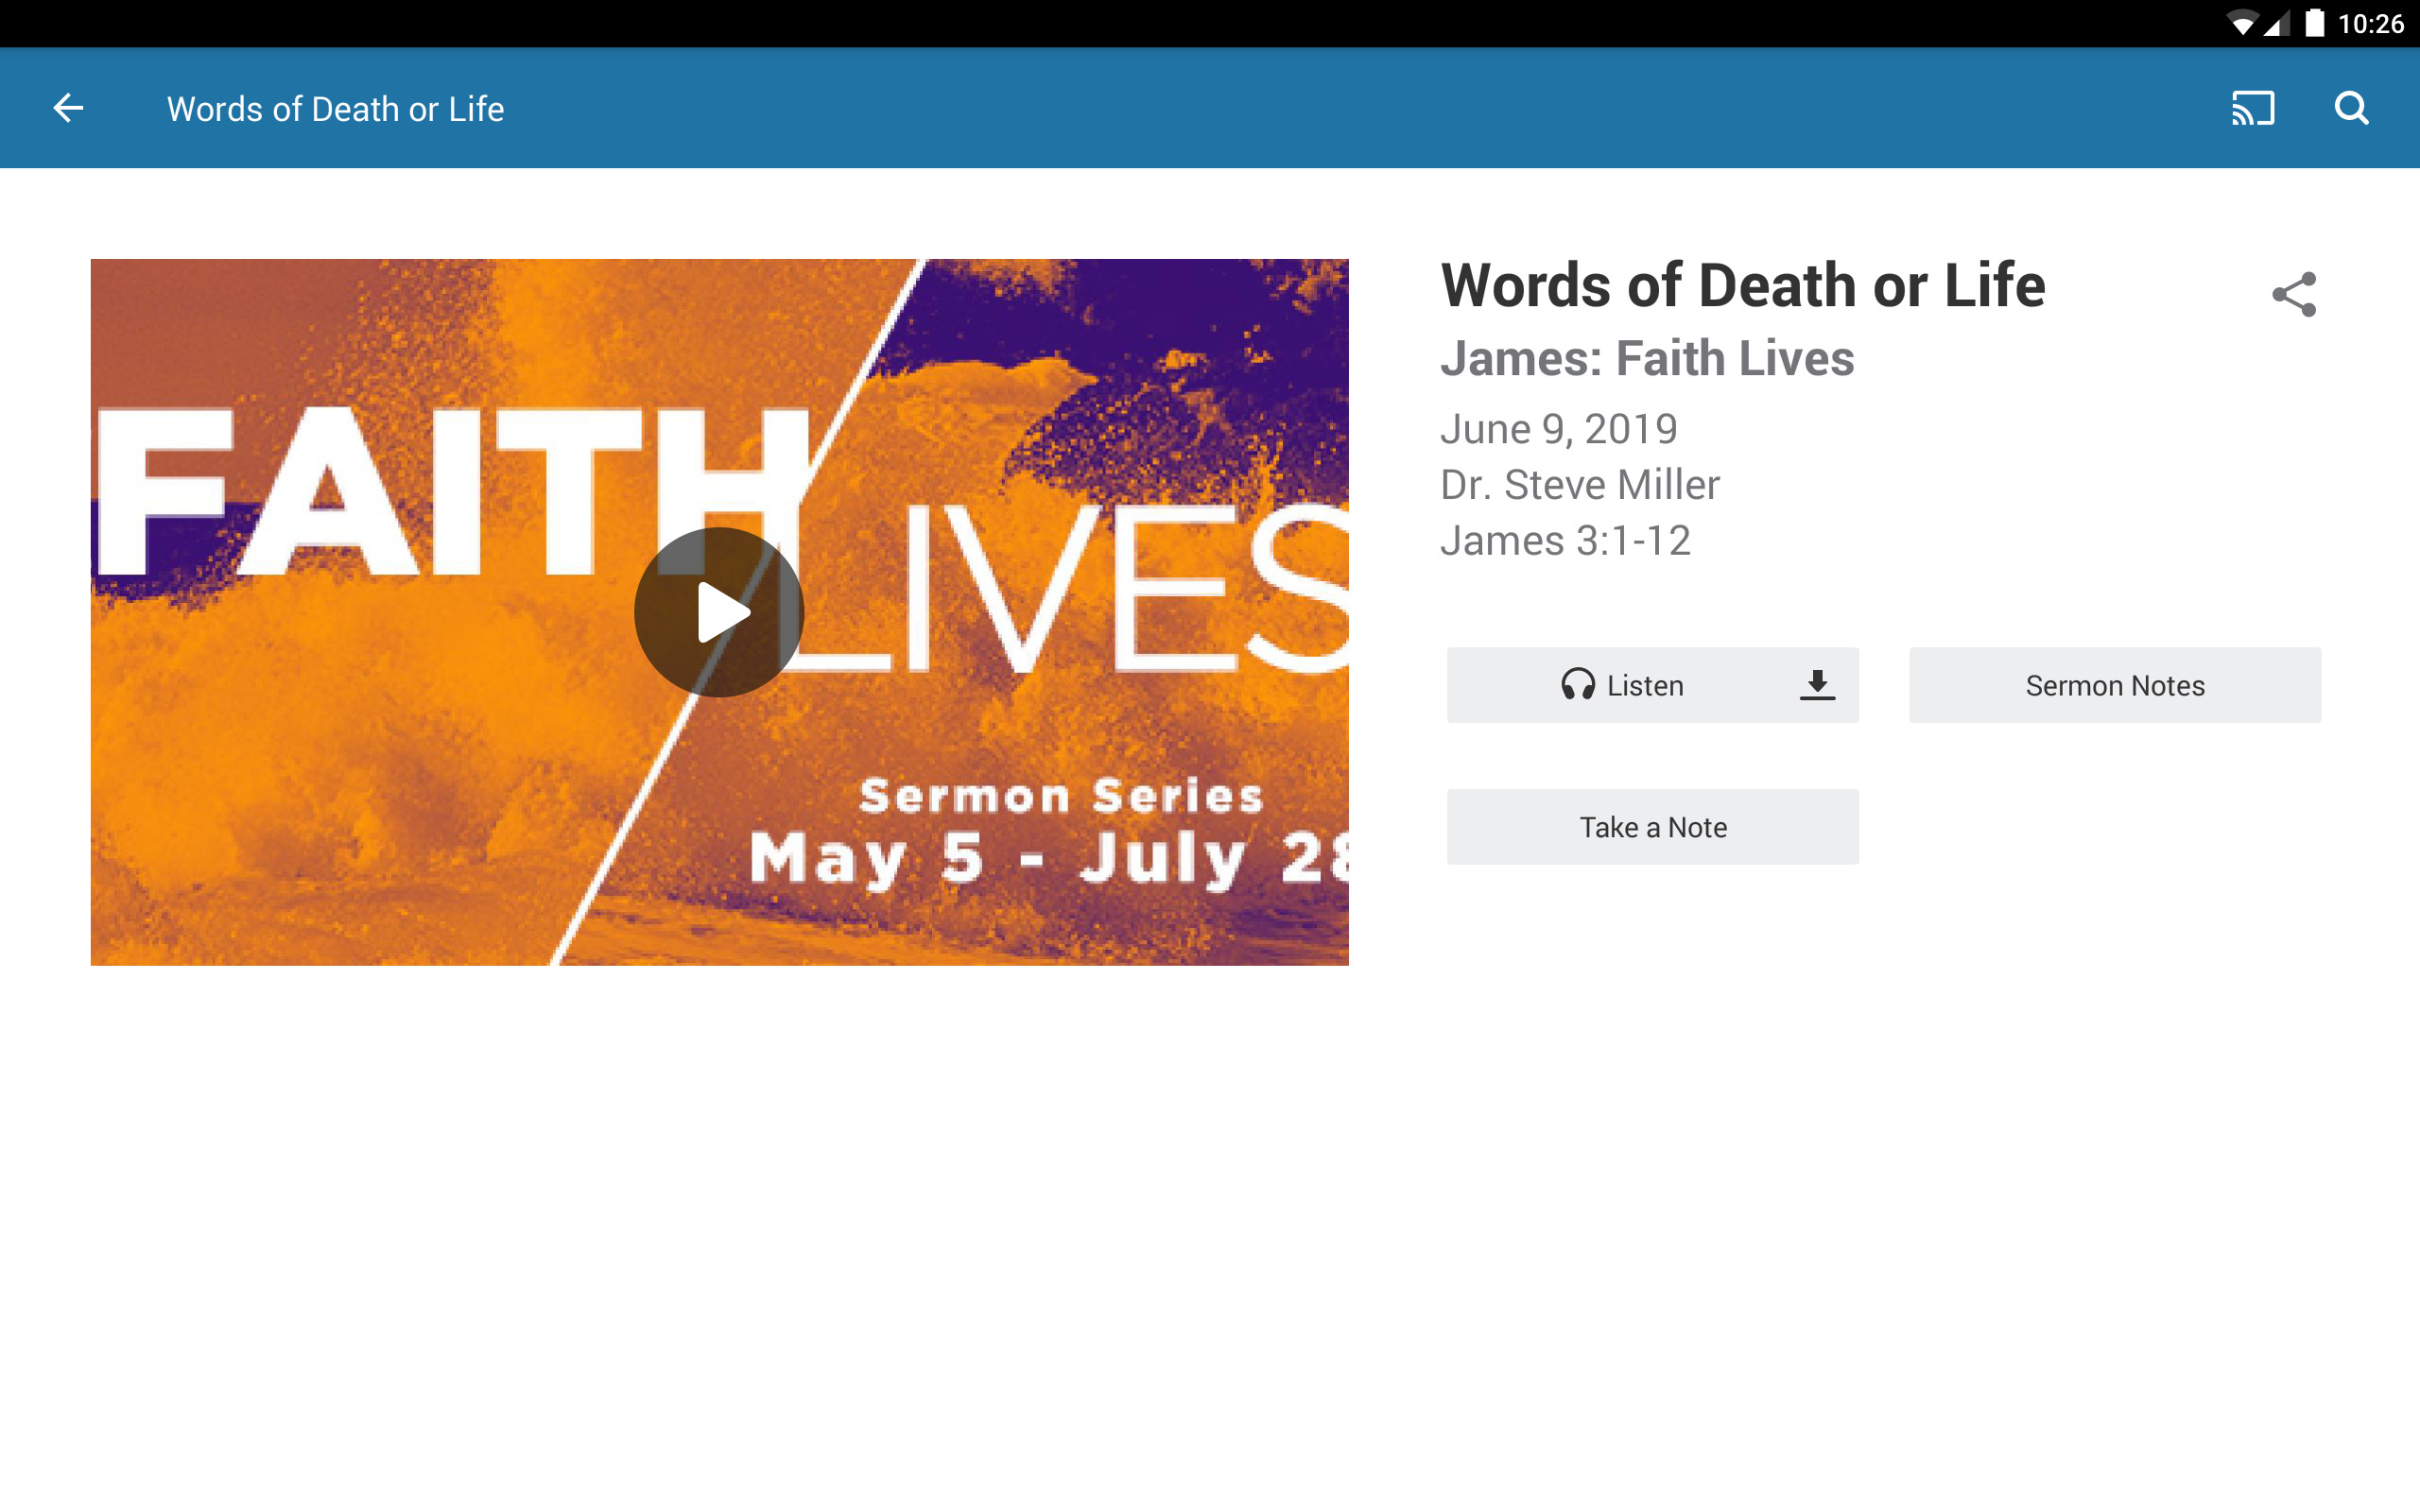
Task: Click the sermon heading Words of Death or Life
Action: tap(1742, 286)
